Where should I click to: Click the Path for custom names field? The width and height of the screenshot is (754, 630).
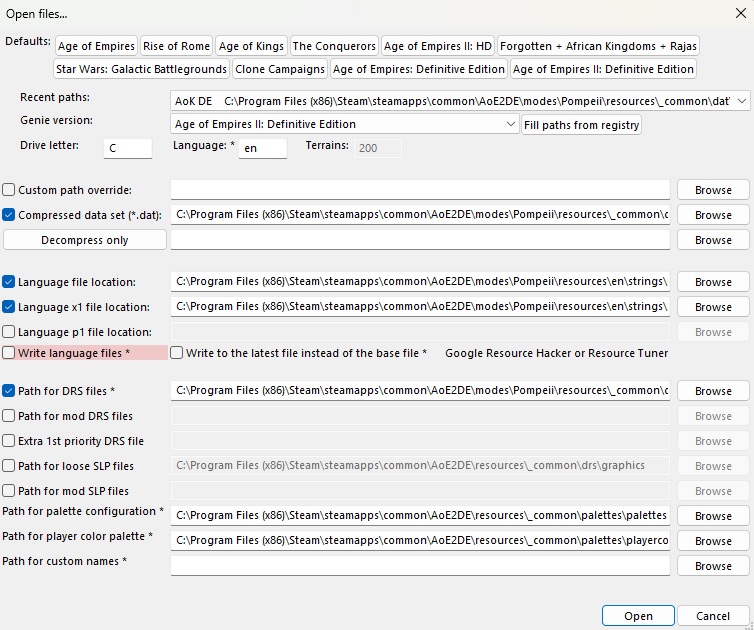pos(420,566)
